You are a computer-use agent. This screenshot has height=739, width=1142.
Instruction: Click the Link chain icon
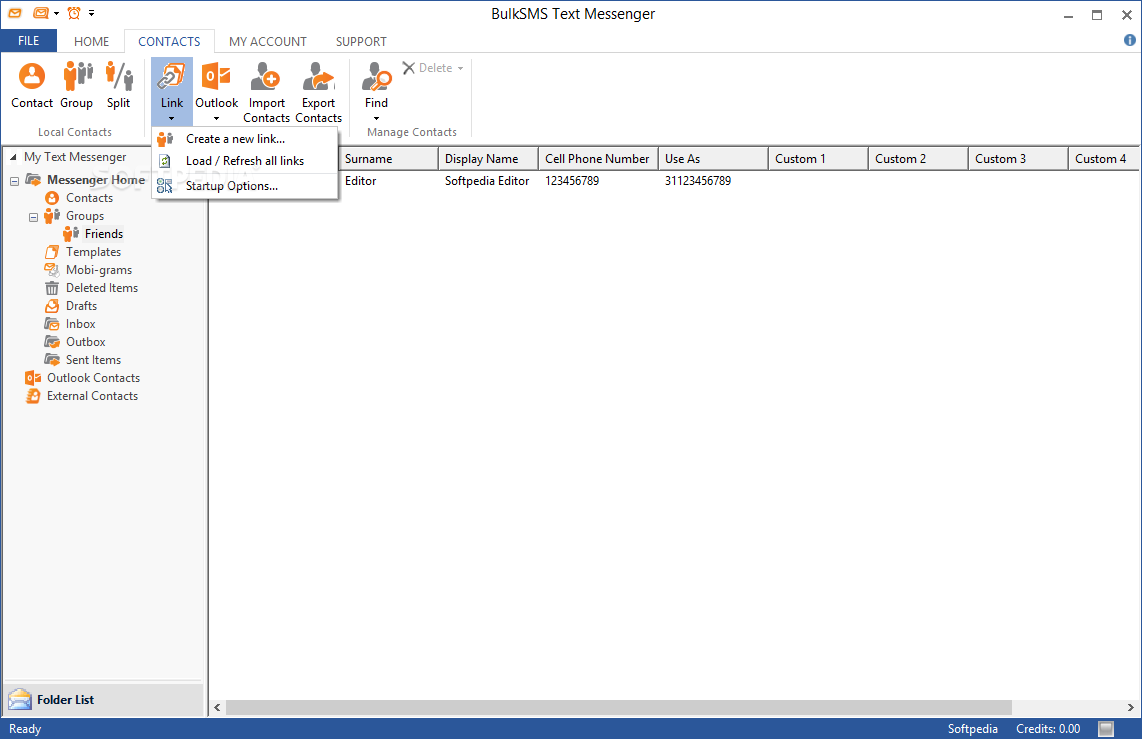pos(172,76)
